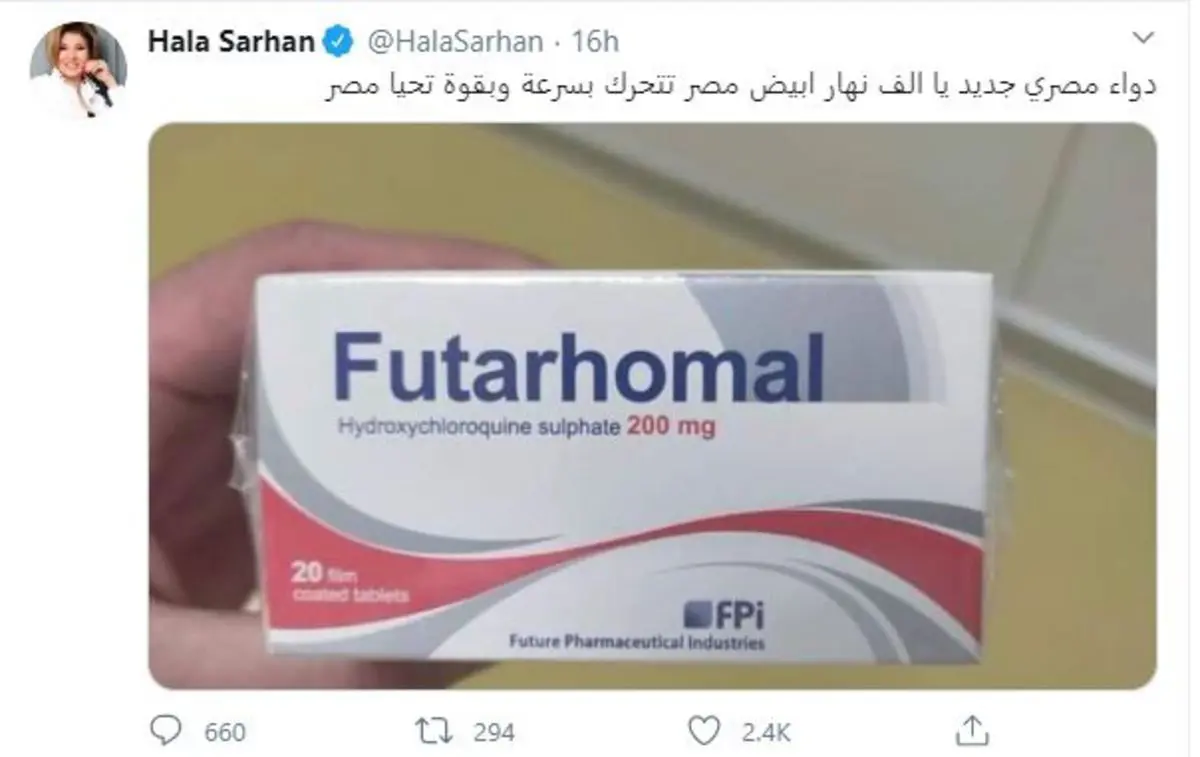Viewport: 1200px width, 757px height.
Task: Click the red 200 mg dosage text
Action: [670, 428]
